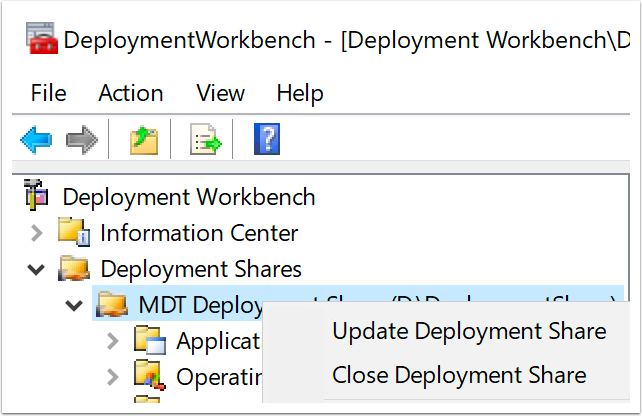Viewport: 642px width, 416px height.
Task: Click the Export List toolbar icon
Action: click(206, 141)
